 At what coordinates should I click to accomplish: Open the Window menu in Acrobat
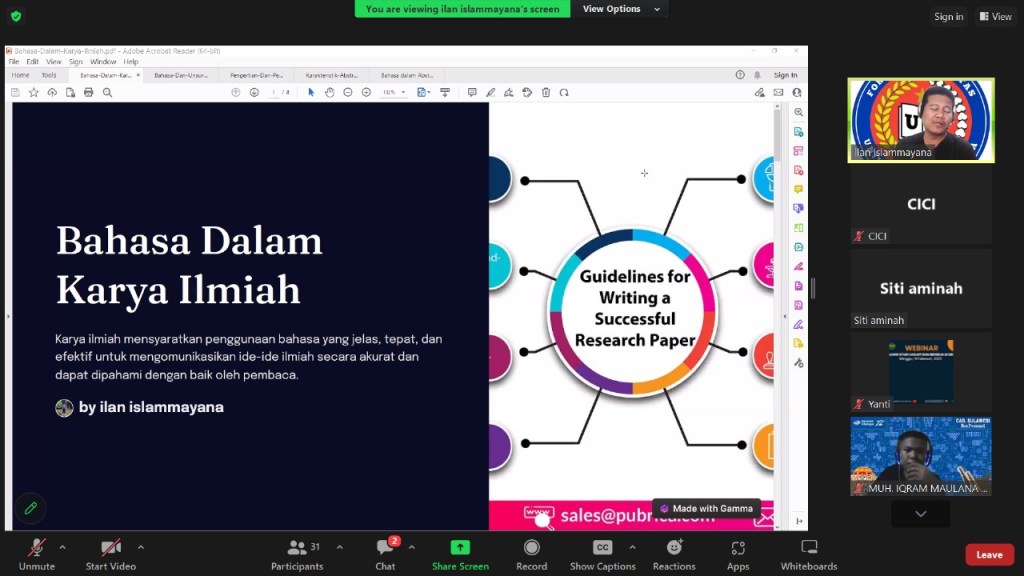pyautogui.click(x=103, y=62)
